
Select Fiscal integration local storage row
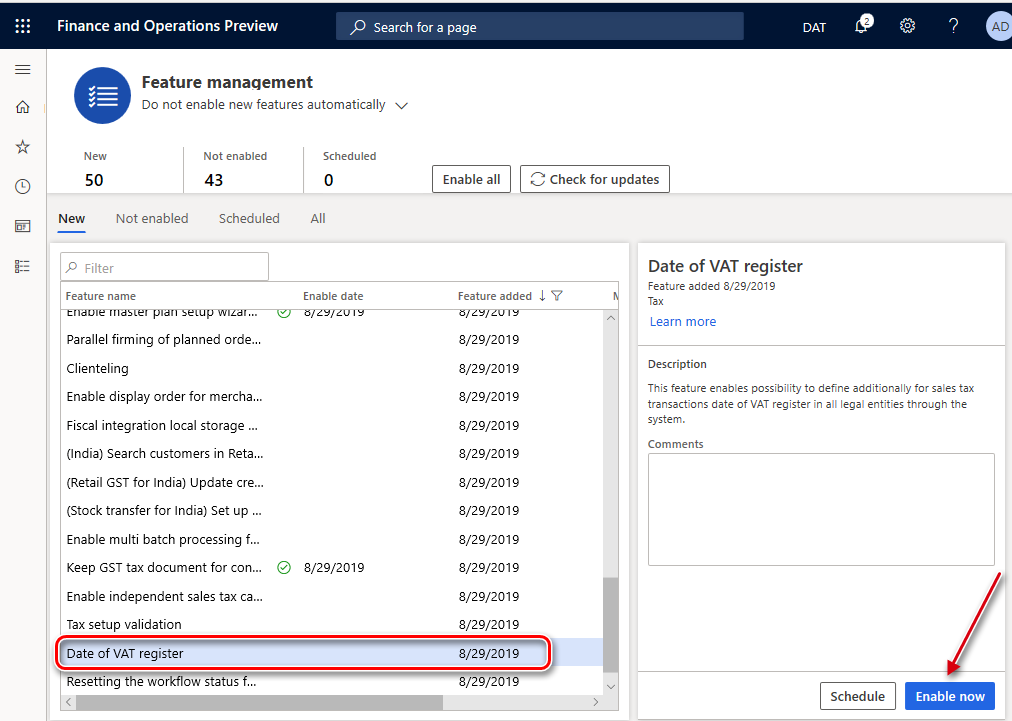pyautogui.click(x=332, y=425)
